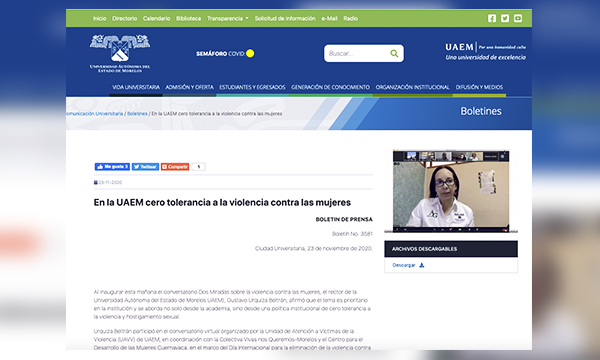Click the green search magnifier icon
Viewport: 600px width, 360px height.
pyautogui.click(x=394, y=54)
